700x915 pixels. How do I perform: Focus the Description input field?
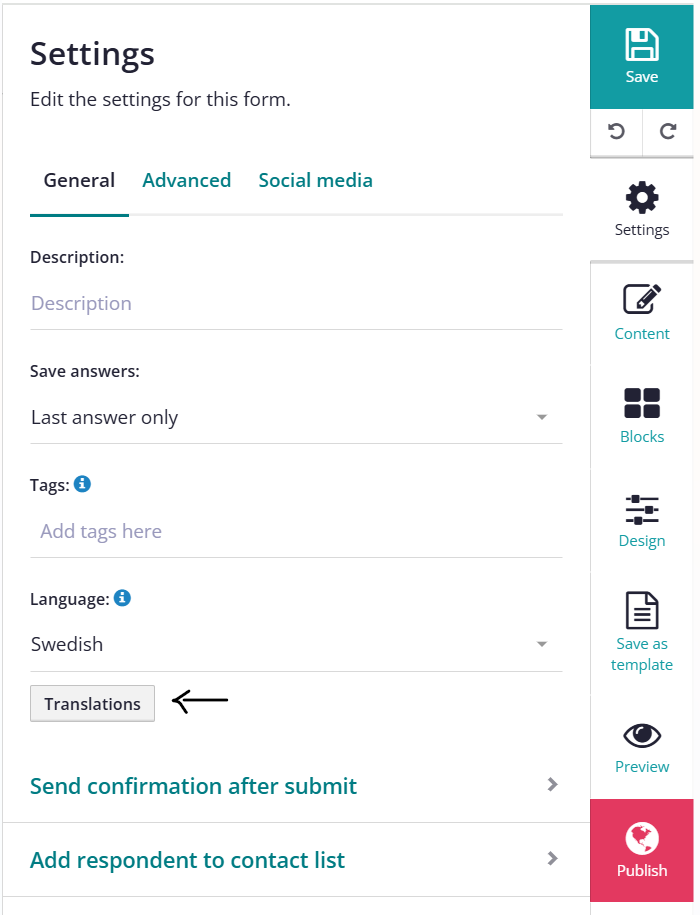(x=296, y=303)
